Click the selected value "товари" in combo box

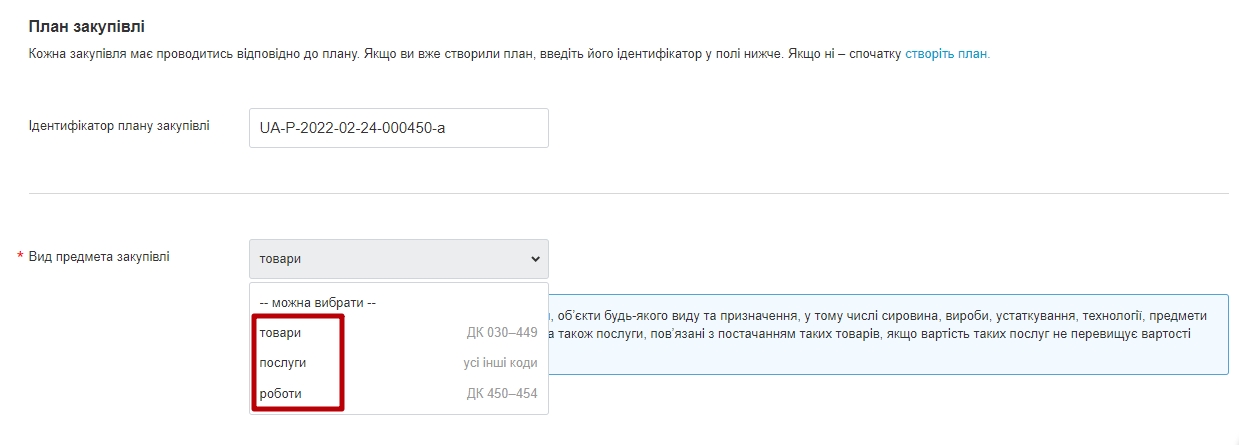pos(280,259)
